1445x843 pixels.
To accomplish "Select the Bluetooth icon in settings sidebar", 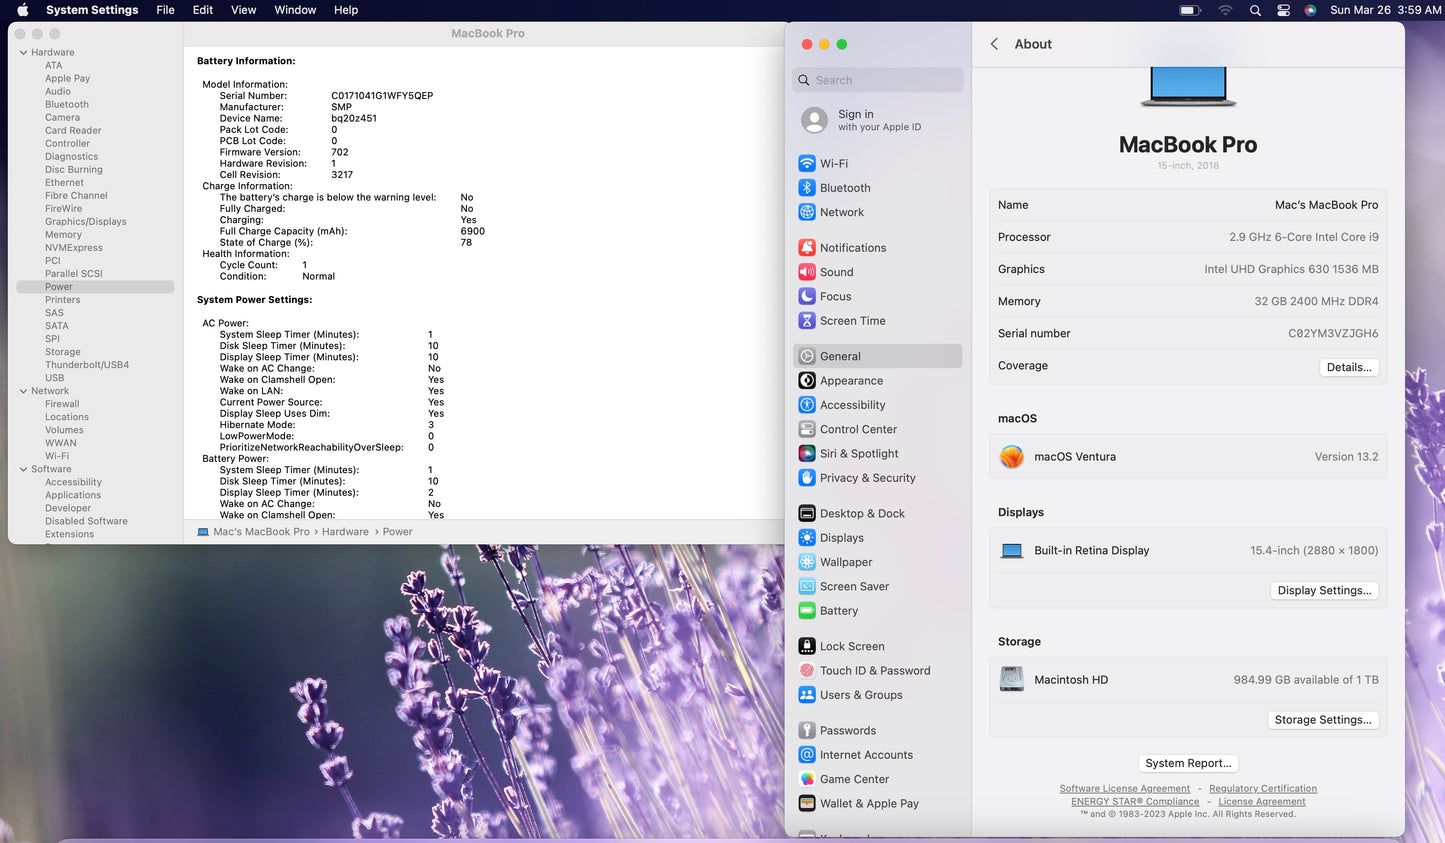I will click(x=807, y=188).
